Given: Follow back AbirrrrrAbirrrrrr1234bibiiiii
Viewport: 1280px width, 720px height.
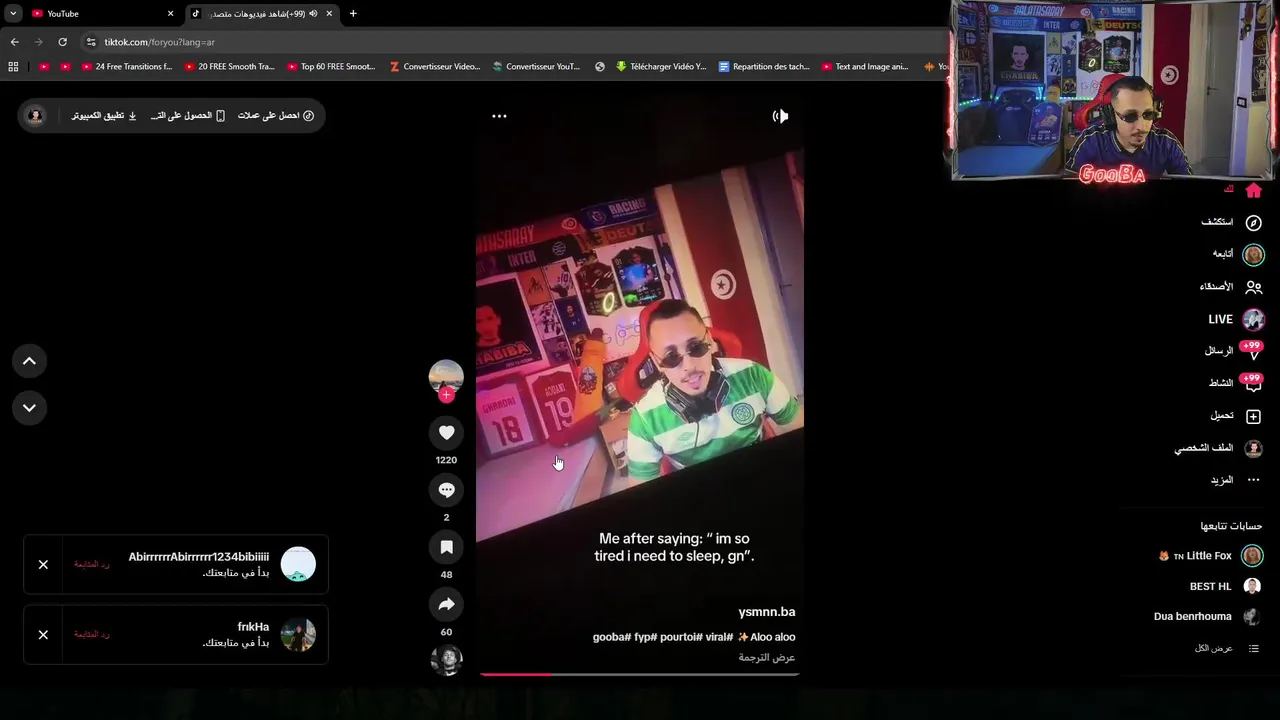Looking at the screenshot, I should pos(92,565).
